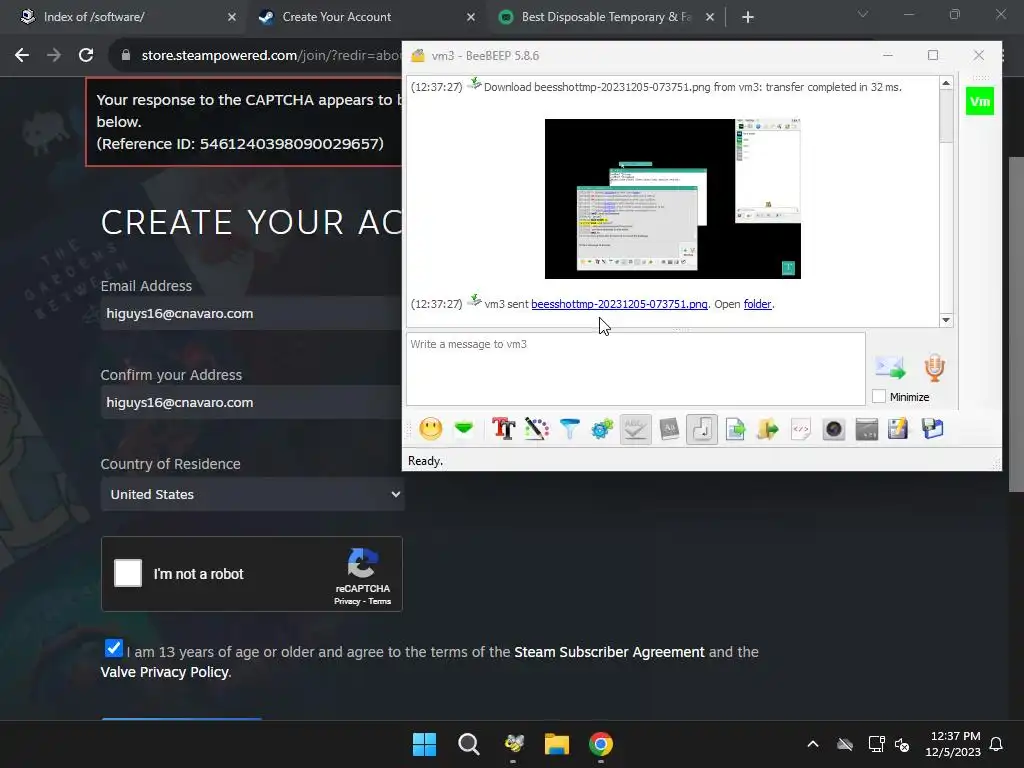Click the received screenshot thumbnail in chat
Image resolution: width=1024 pixels, height=768 pixels.
click(x=673, y=199)
